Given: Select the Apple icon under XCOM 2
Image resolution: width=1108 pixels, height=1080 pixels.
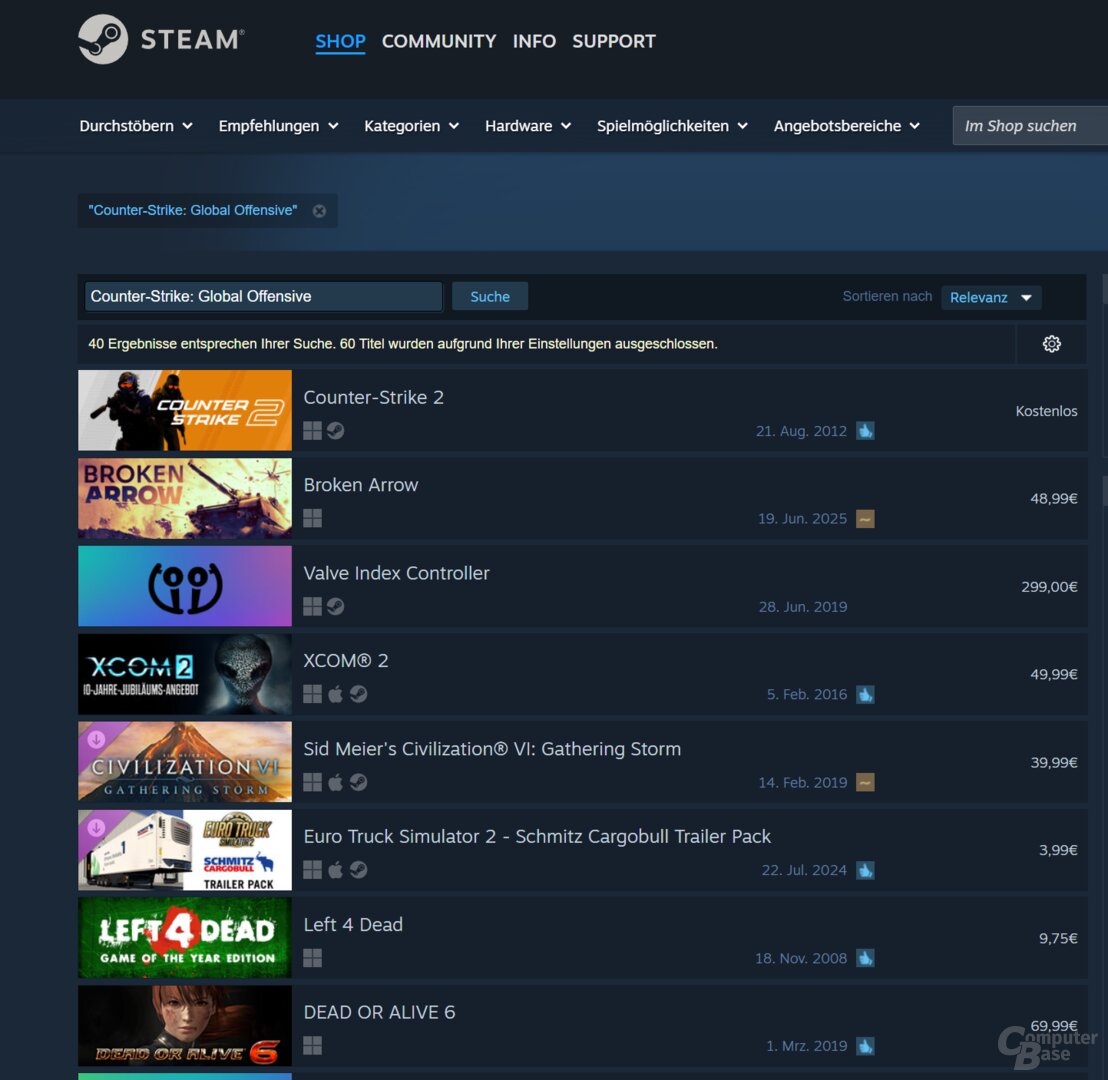Looking at the screenshot, I should pyautogui.click(x=335, y=694).
